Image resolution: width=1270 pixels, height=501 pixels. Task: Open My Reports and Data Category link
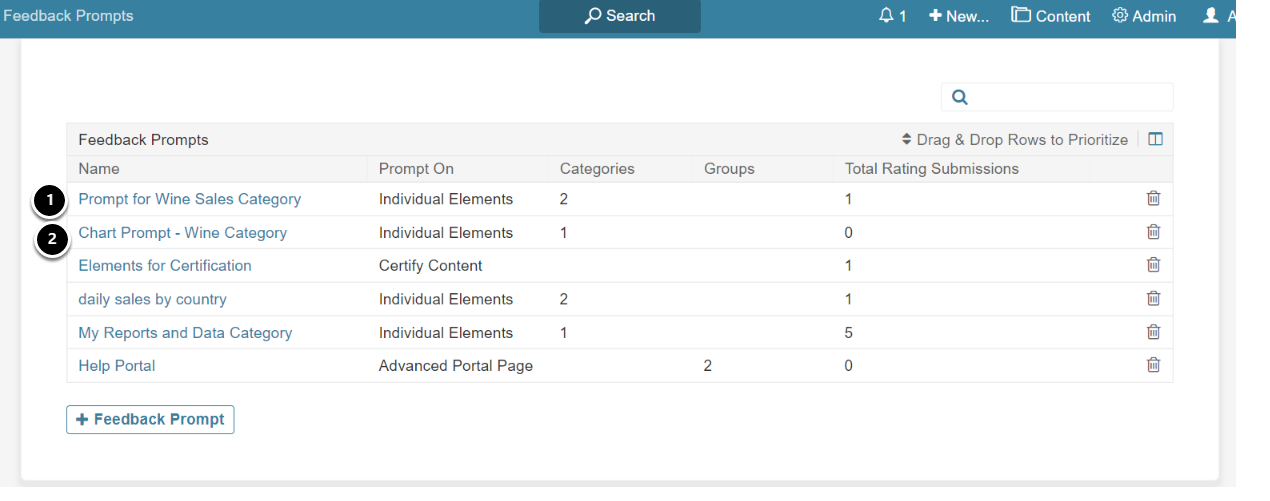click(x=185, y=333)
